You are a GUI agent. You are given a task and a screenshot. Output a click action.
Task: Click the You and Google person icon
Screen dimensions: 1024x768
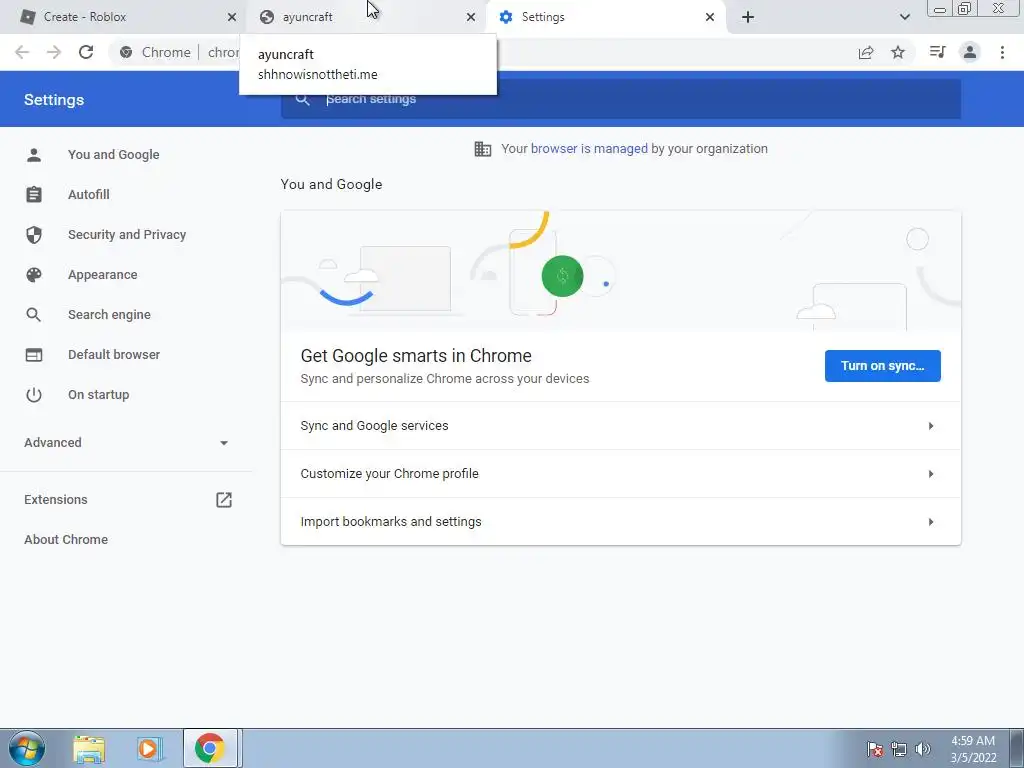point(34,155)
